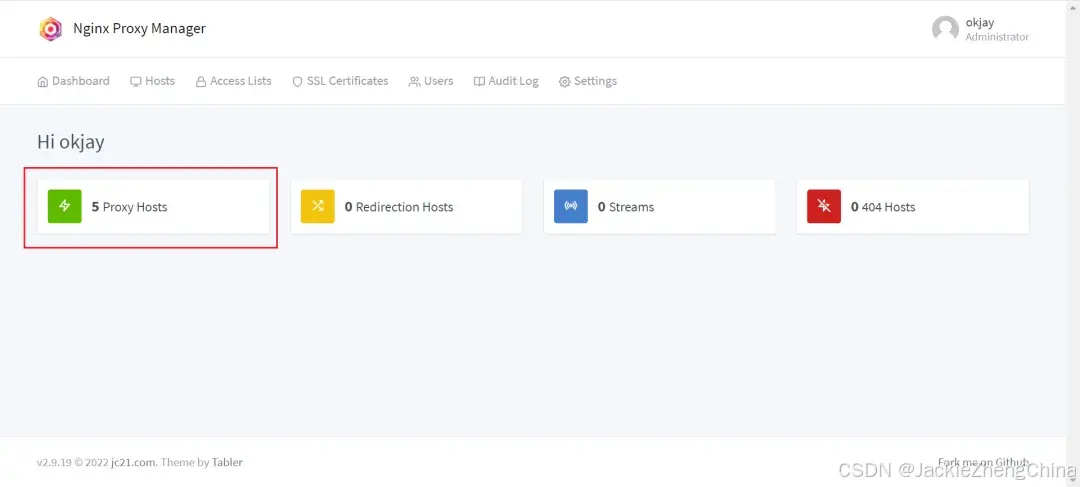Open the 0 Redirection Hosts card
Screen dimensions: 1080x487
(406, 207)
